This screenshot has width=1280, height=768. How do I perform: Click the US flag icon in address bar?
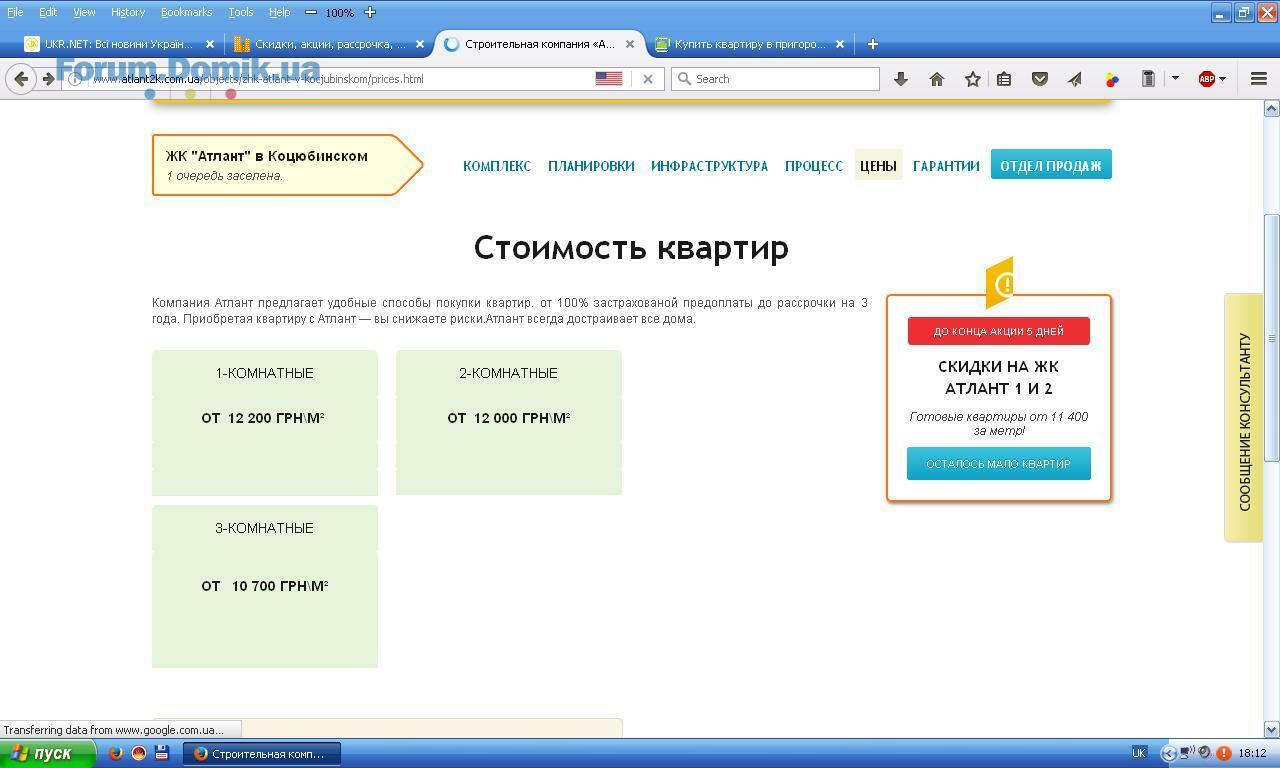click(609, 78)
